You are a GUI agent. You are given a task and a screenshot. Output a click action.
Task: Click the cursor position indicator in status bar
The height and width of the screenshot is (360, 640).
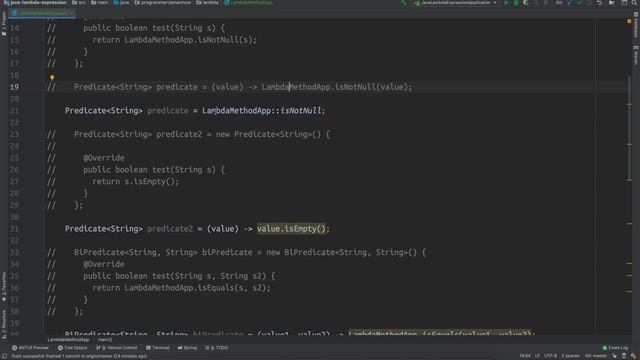click(x=525, y=356)
